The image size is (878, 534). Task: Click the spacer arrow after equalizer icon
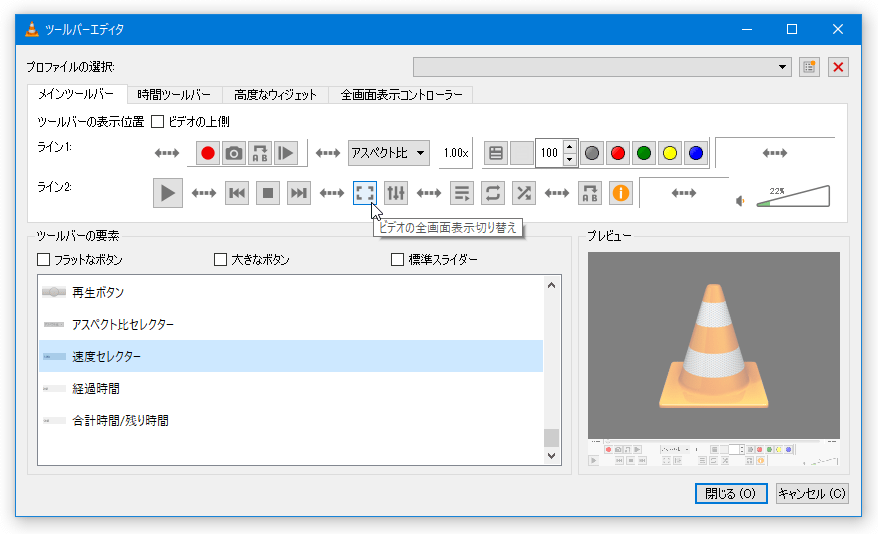[429, 193]
